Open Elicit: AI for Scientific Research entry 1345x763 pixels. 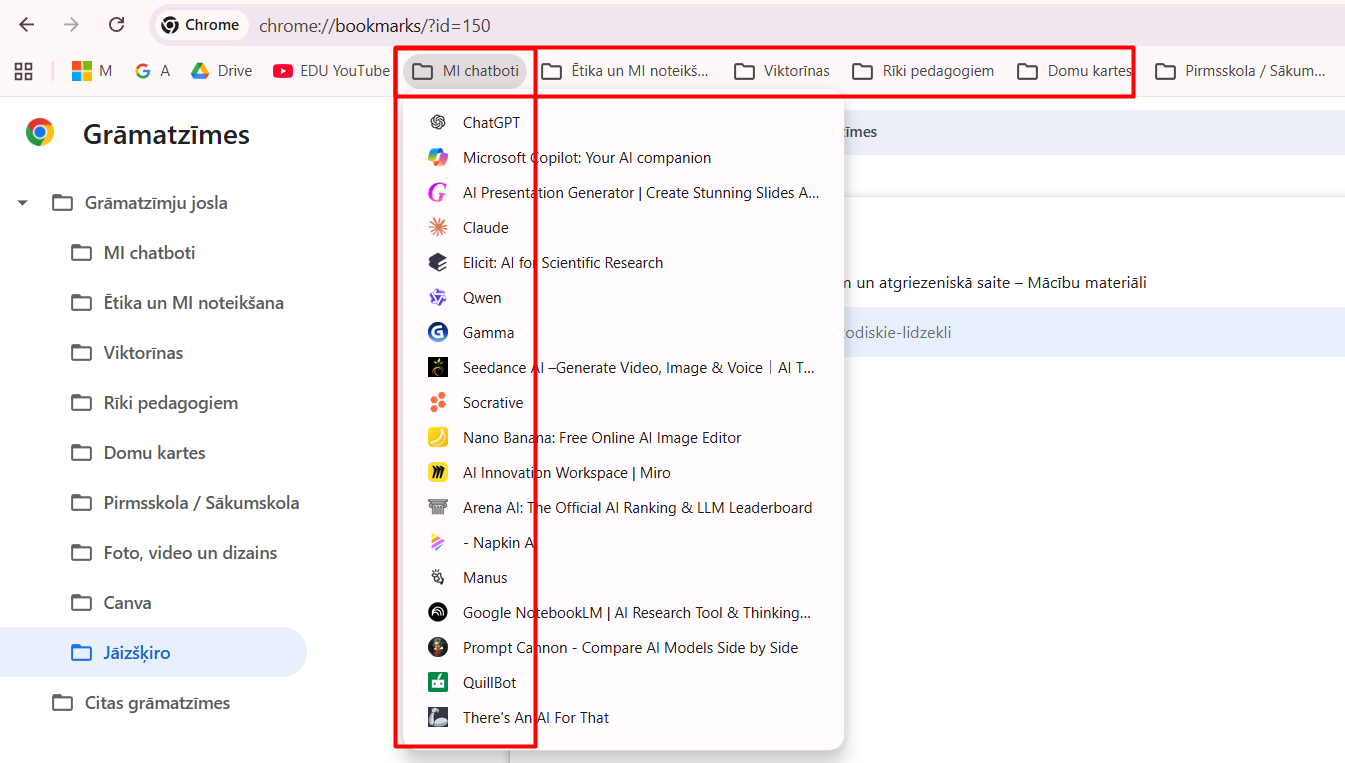pyautogui.click(x=623, y=263)
